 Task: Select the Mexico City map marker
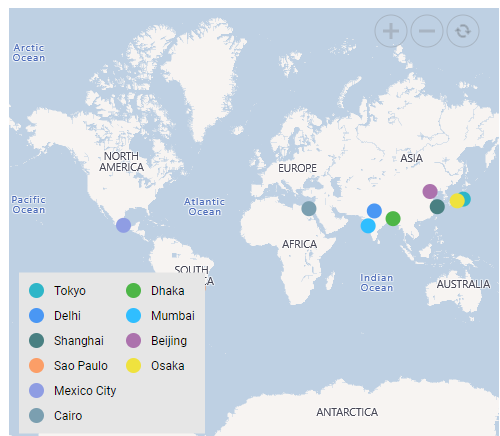[x=123, y=225]
